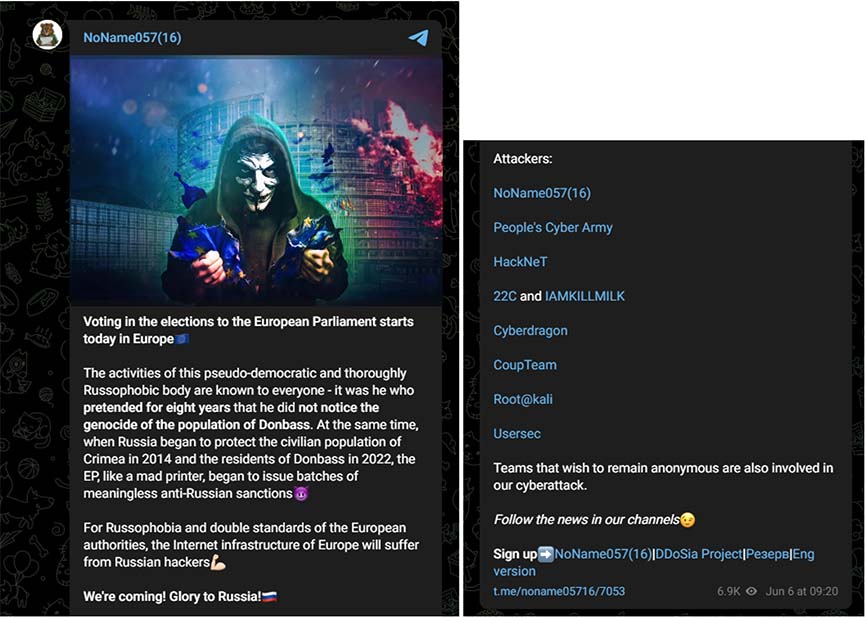Open the NoName057(16) channel title
This screenshot has height=617, width=866.
132,38
